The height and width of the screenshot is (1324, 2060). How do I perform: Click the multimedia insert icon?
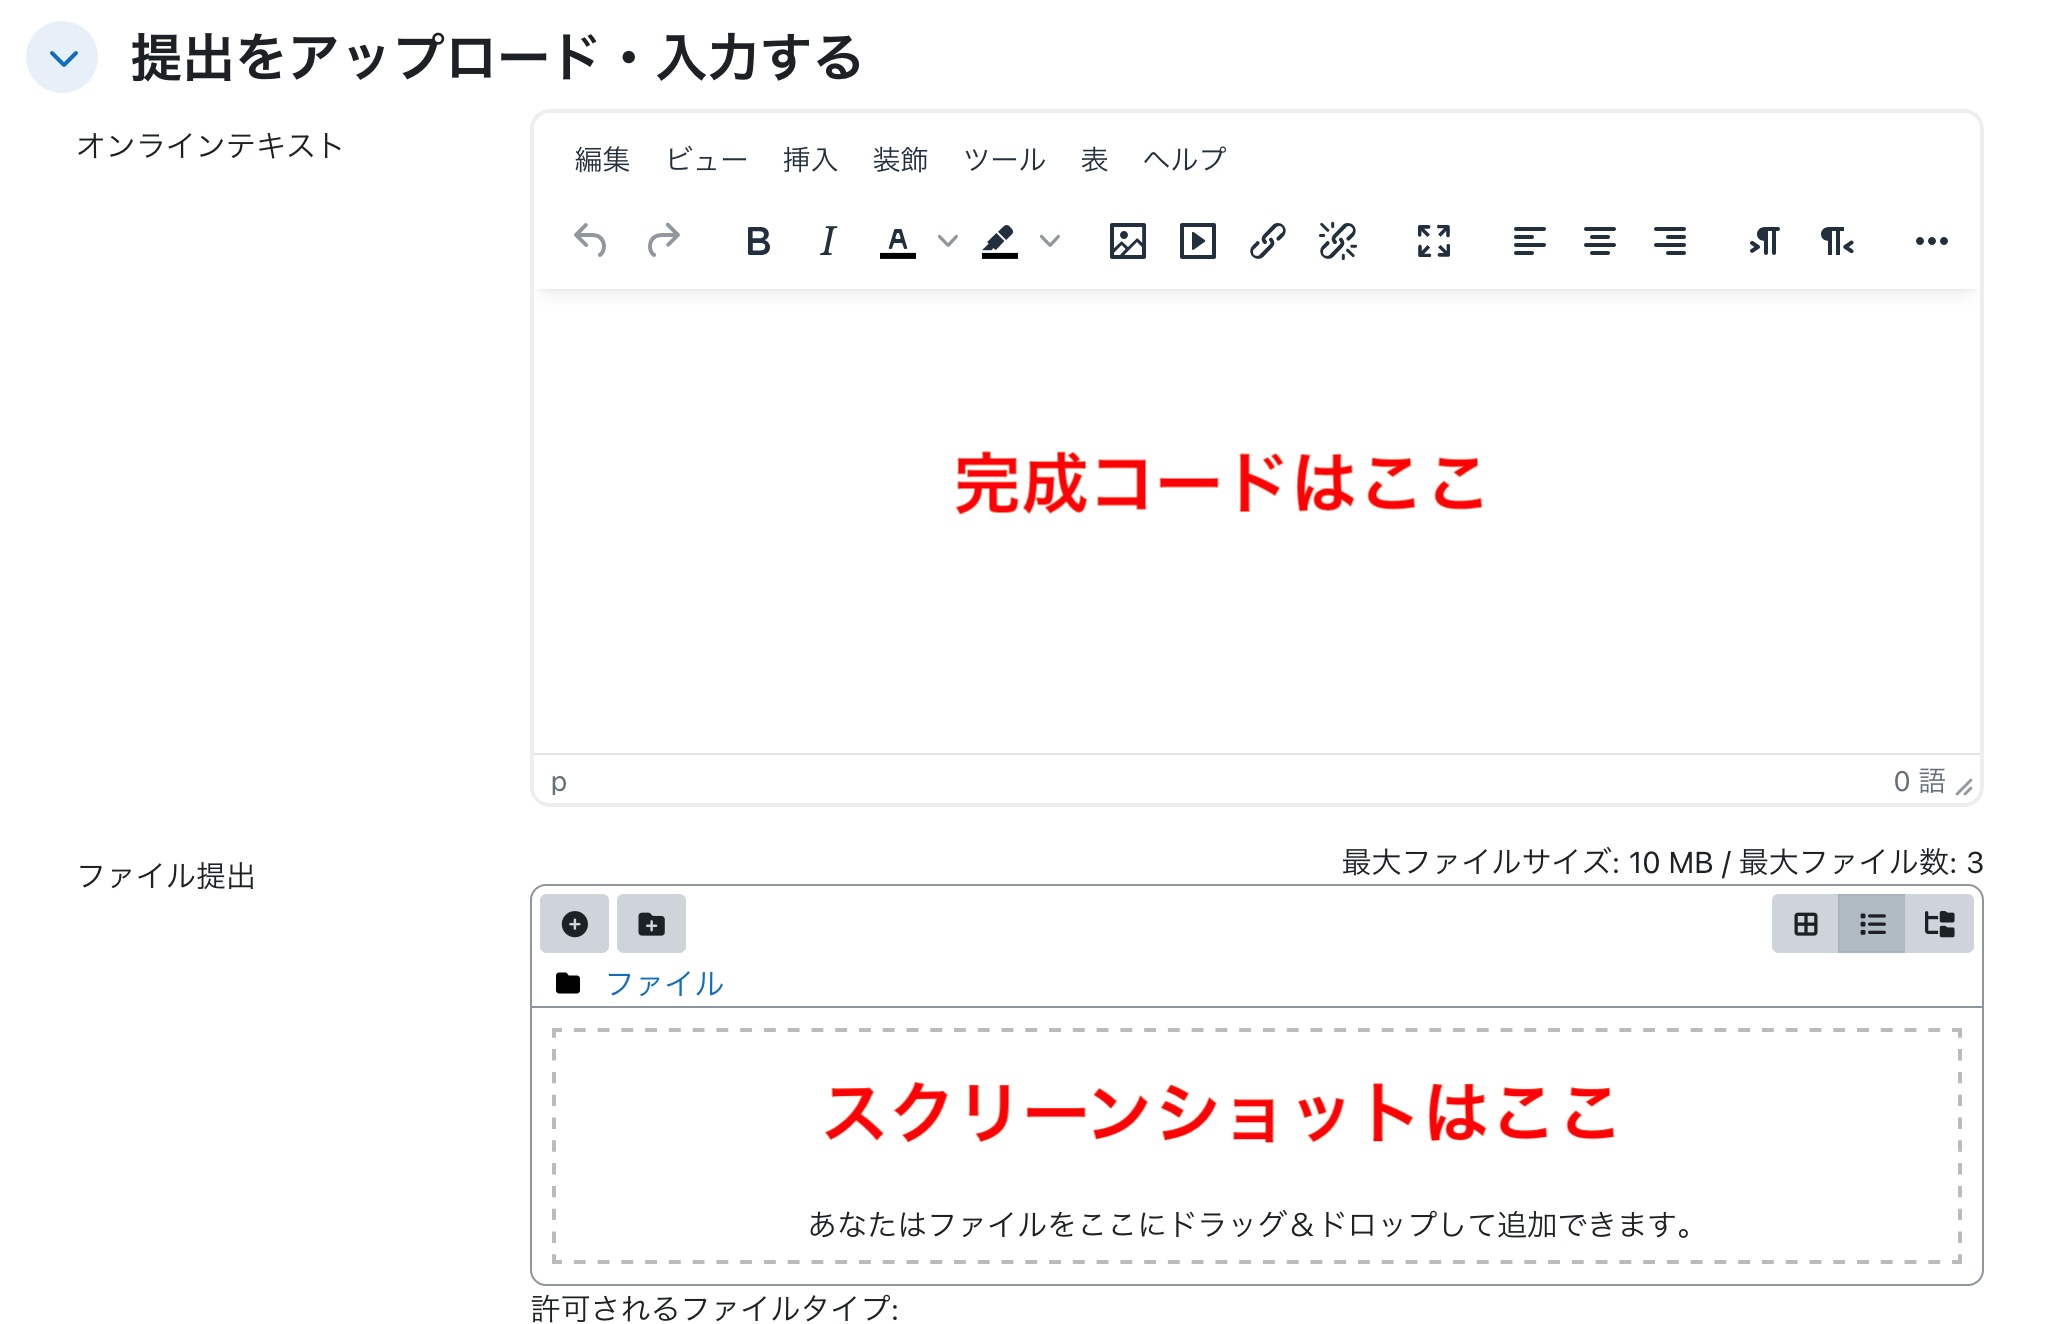click(1197, 241)
